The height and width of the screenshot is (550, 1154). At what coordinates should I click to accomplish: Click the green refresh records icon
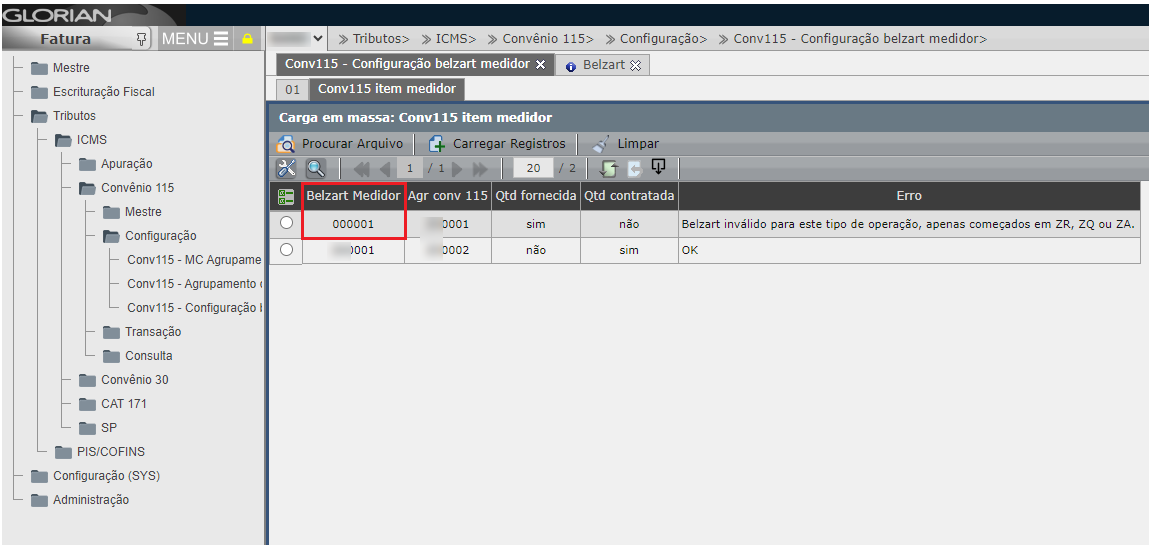click(x=609, y=169)
